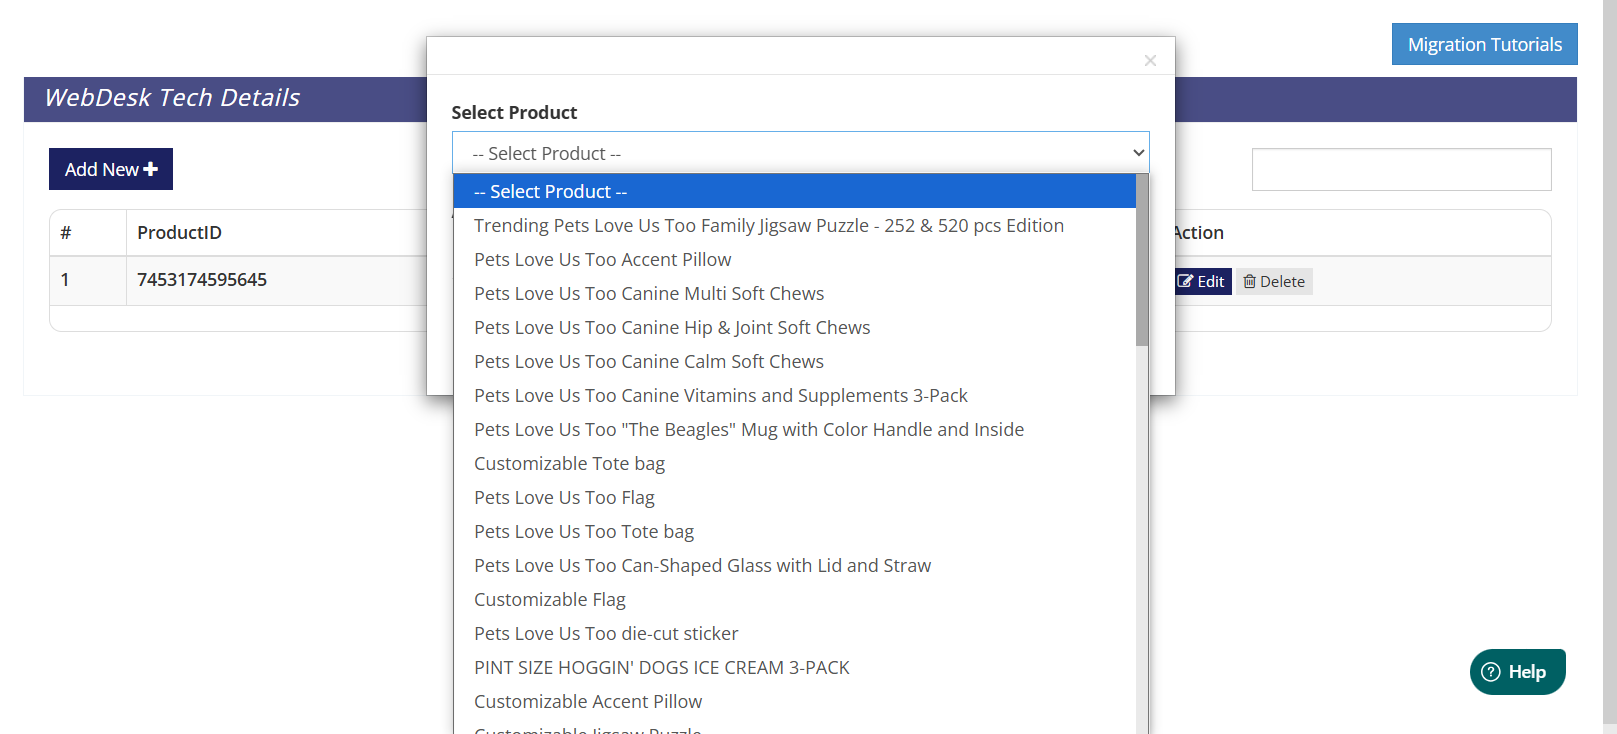Click the WebDesk Tech Details heading
1617x734 pixels.
point(172,98)
